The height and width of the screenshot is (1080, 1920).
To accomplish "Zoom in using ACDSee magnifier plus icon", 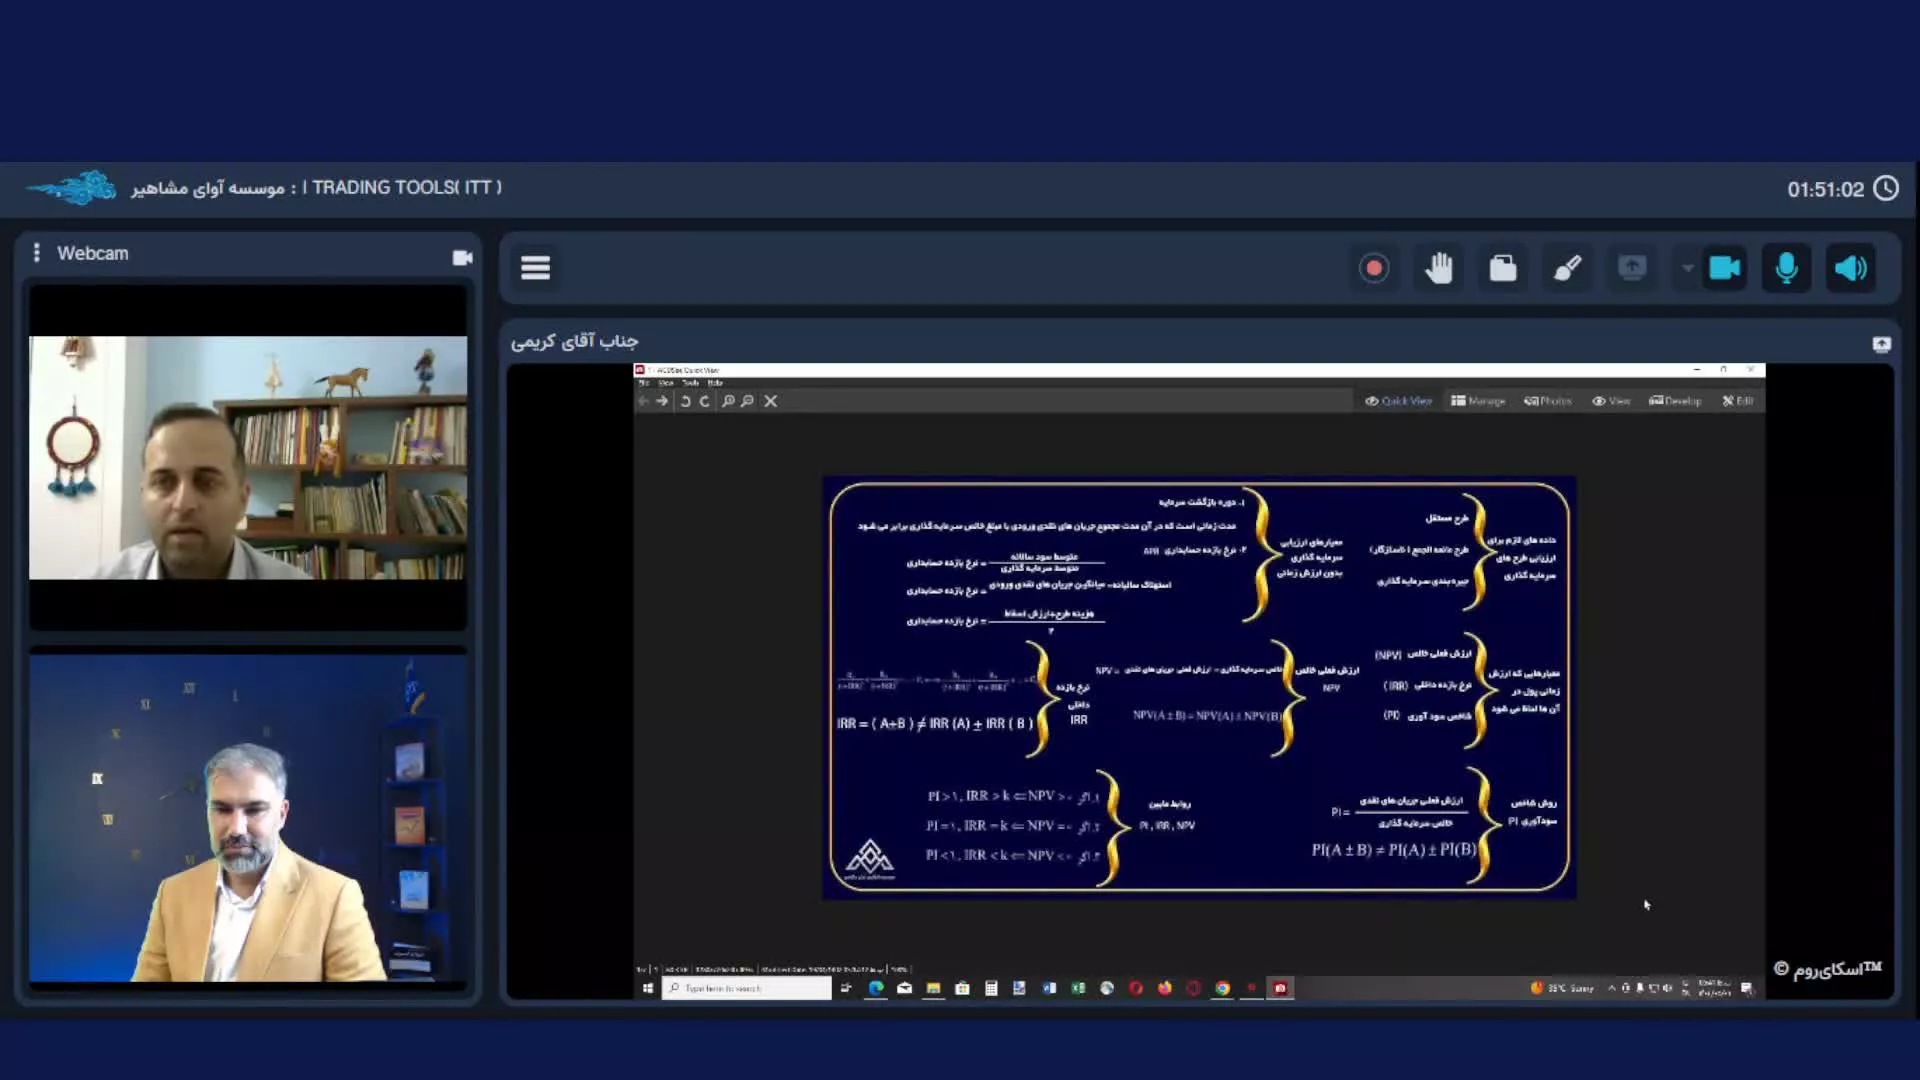I will coord(728,401).
